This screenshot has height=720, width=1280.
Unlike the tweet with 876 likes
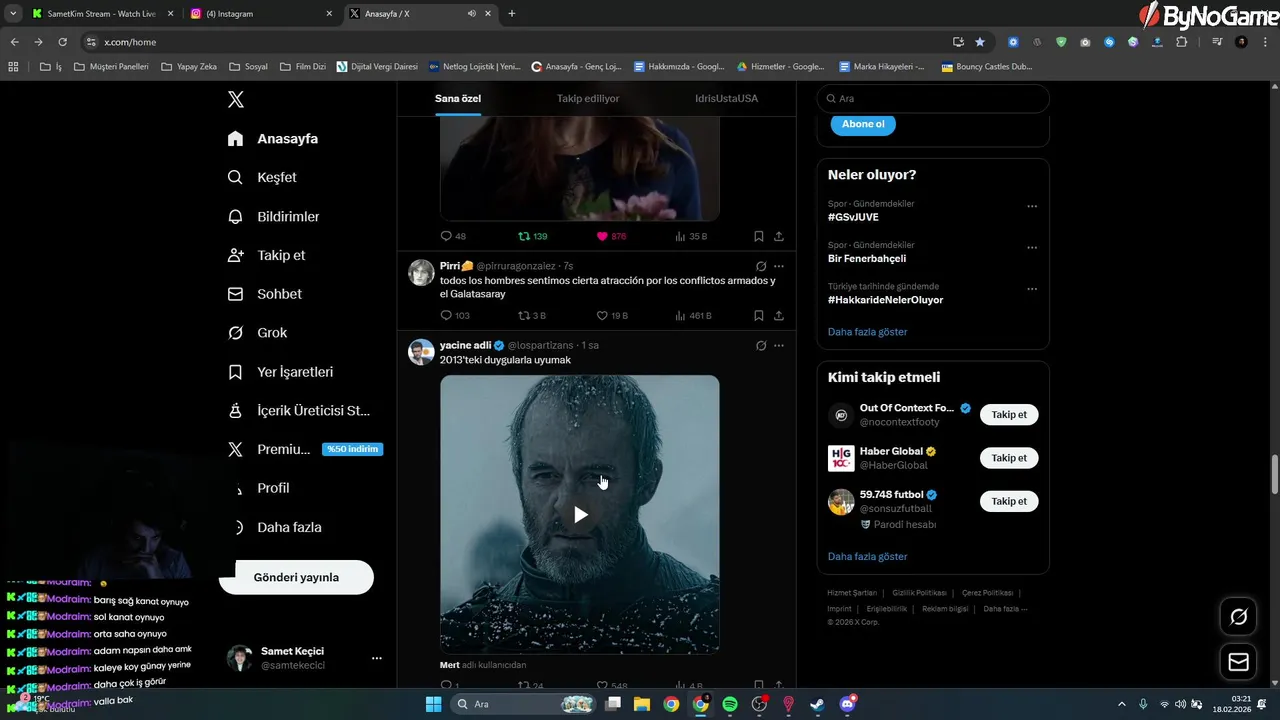611,236
